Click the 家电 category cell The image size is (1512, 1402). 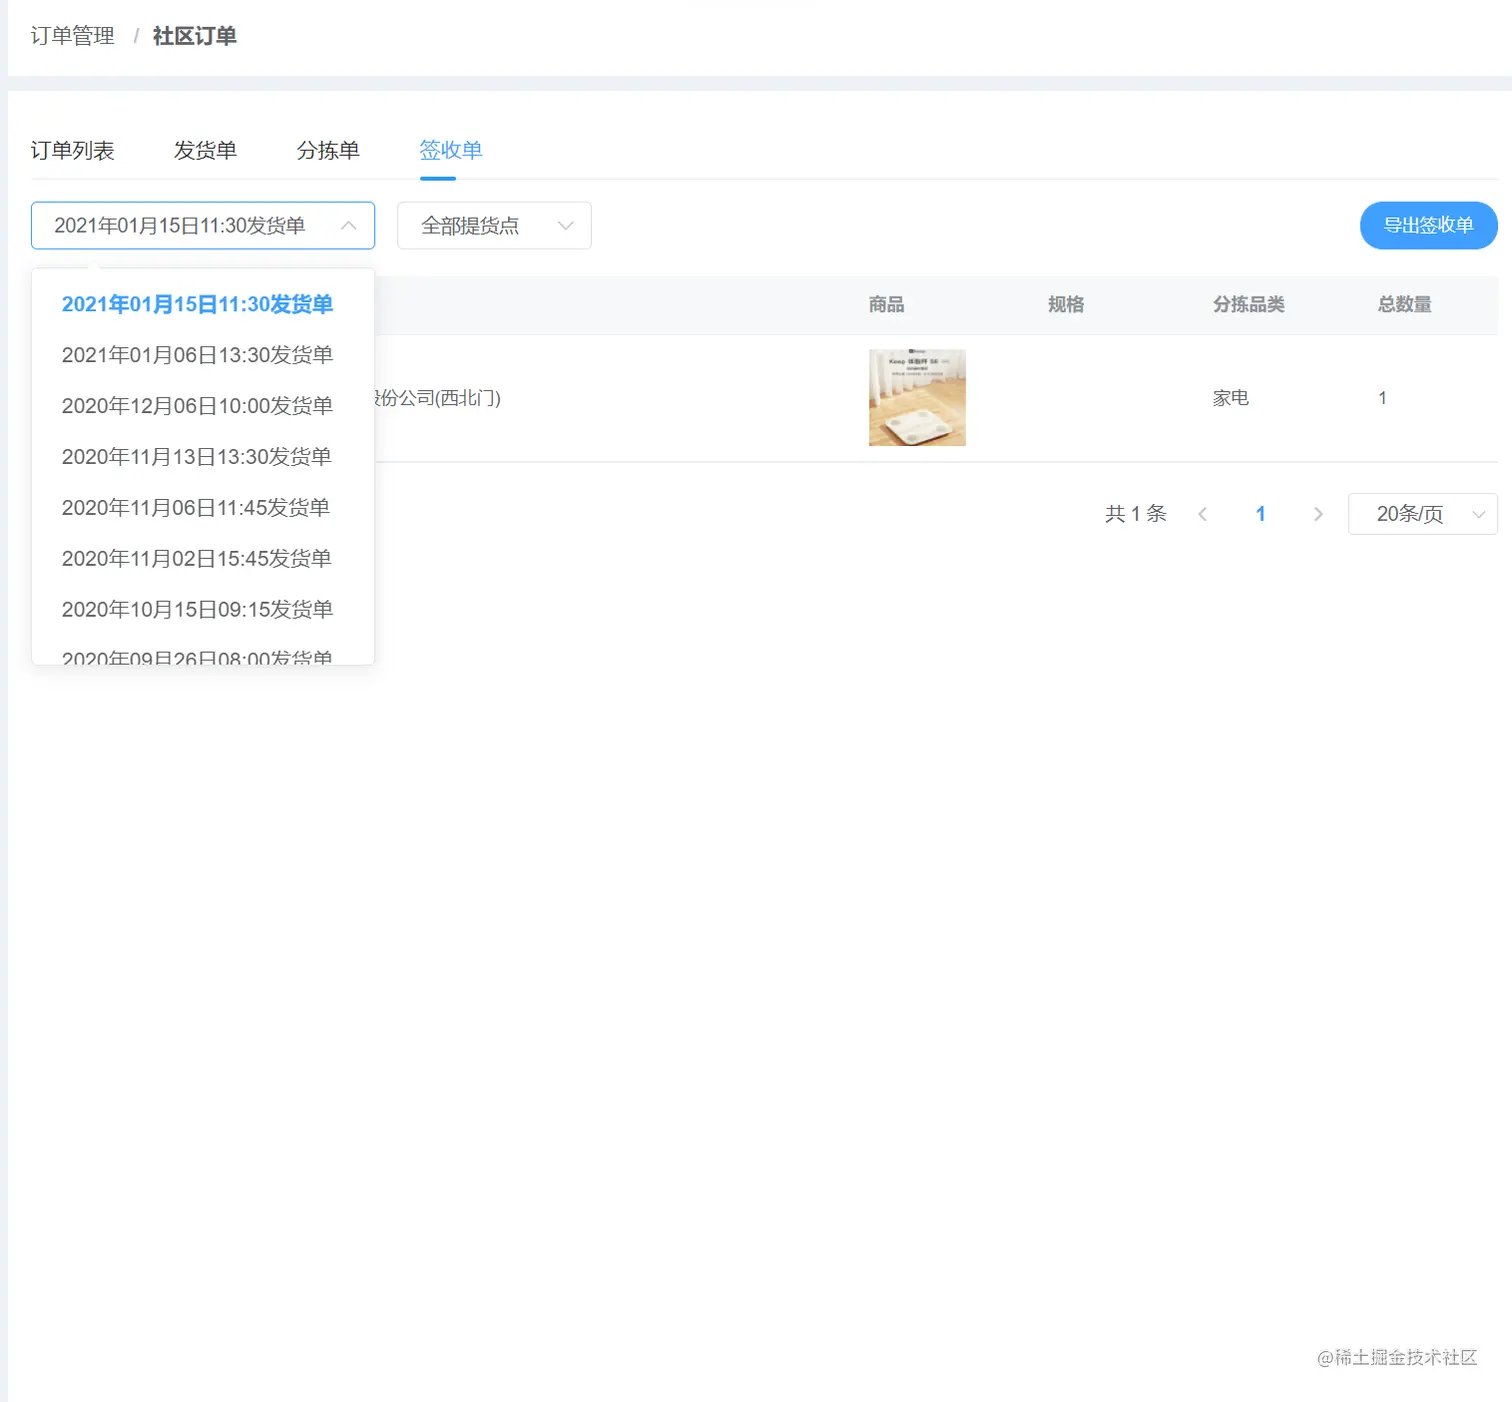pos(1231,398)
